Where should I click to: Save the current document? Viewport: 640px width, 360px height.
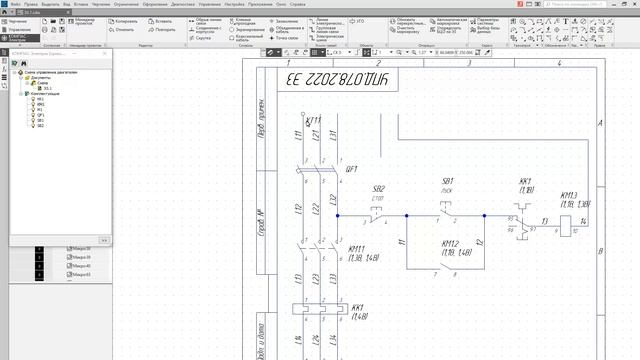pyautogui.click(x=62, y=21)
